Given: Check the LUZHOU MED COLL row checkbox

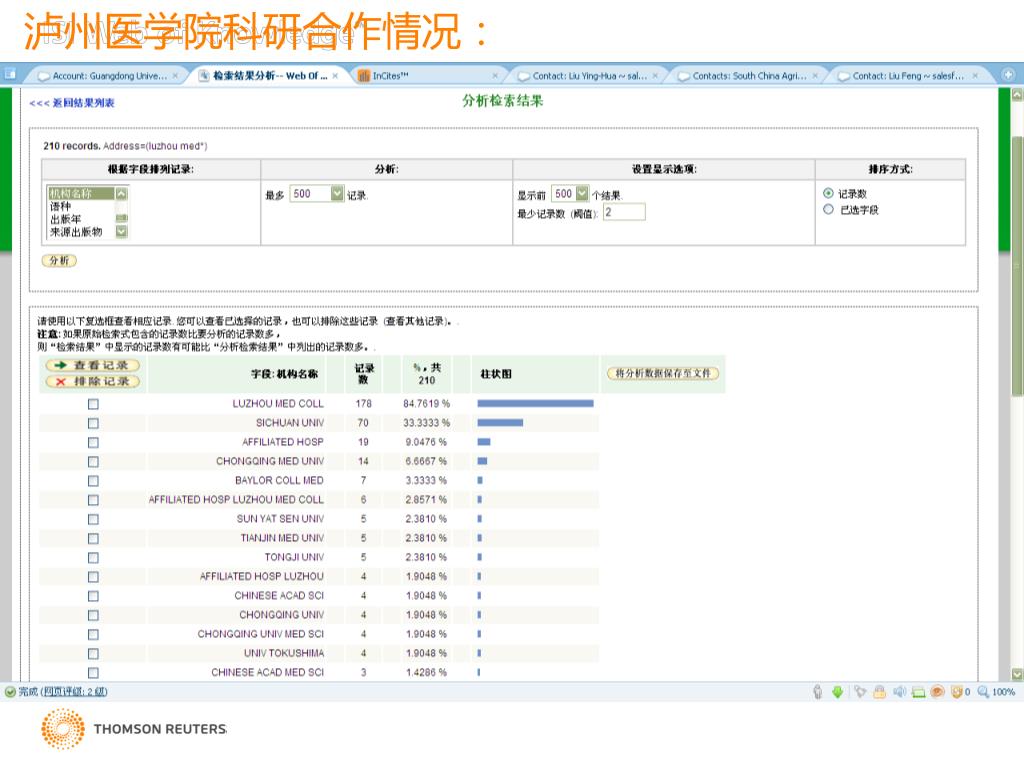Looking at the screenshot, I should pos(93,404).
